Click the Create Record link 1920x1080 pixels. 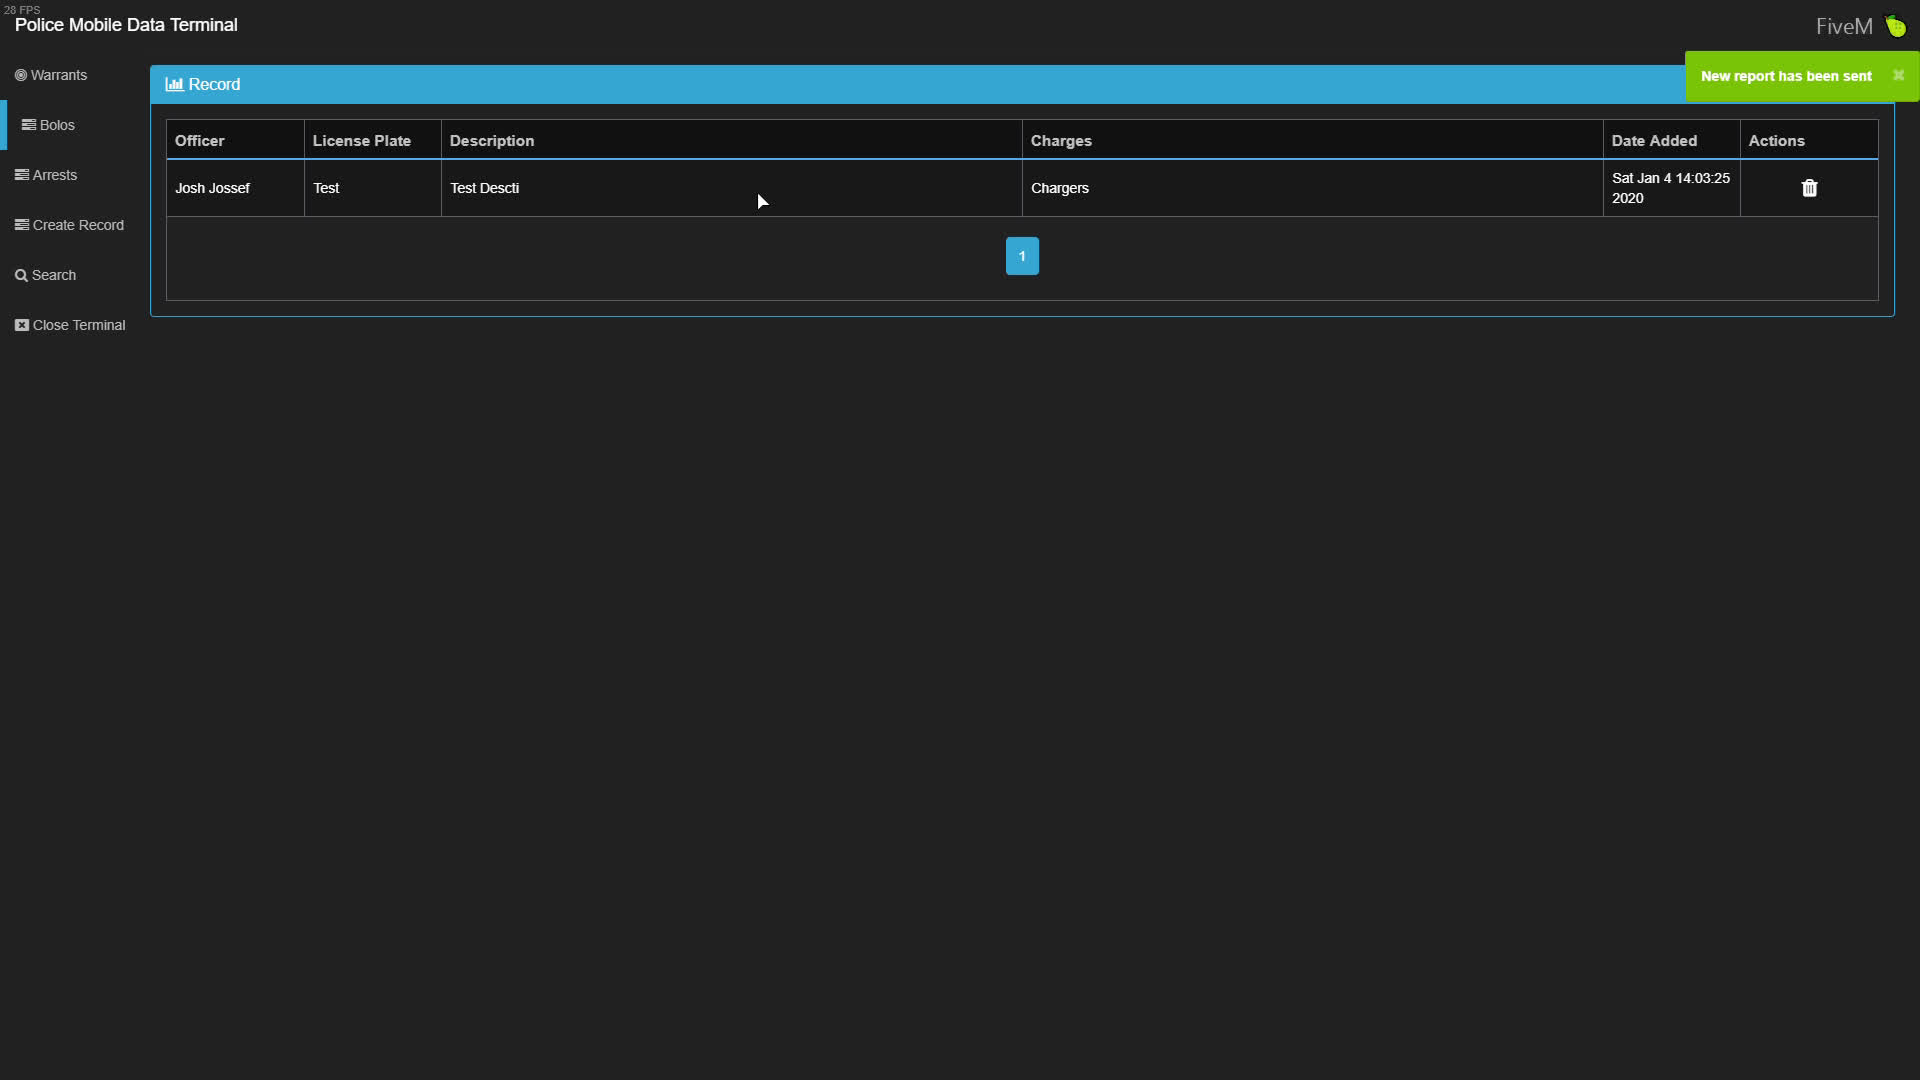pyautogui.click(x=78, y=225)
